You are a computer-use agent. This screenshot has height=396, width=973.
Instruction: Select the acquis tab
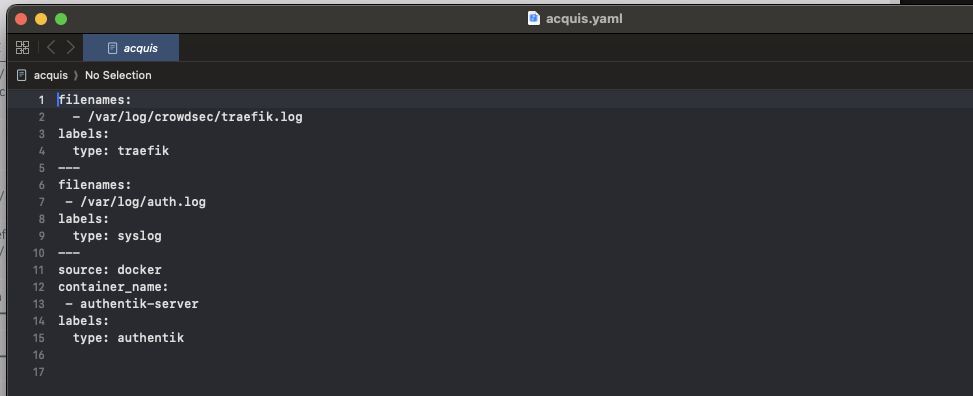[x=131, y=48]
